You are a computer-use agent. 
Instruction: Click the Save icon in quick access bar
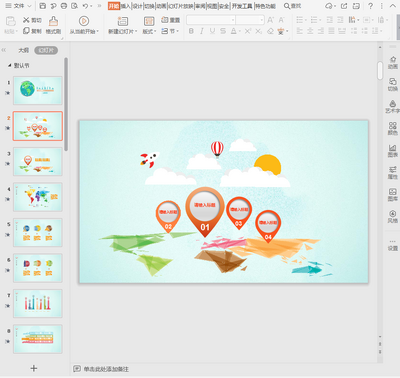click(43, 6)
